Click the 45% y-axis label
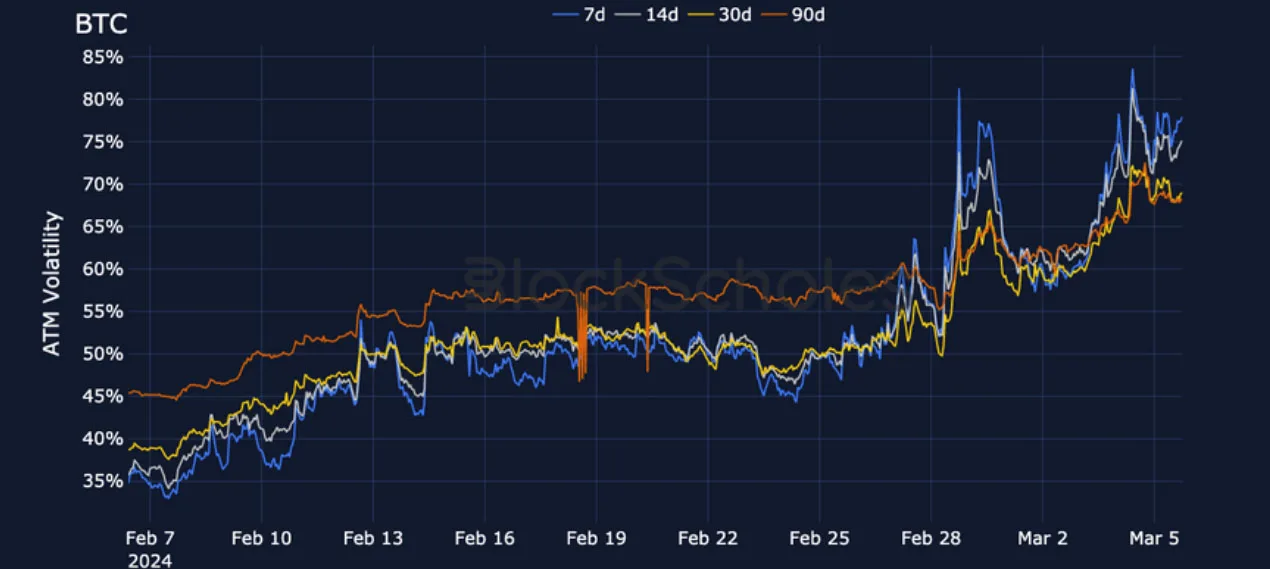 [103, 396]
